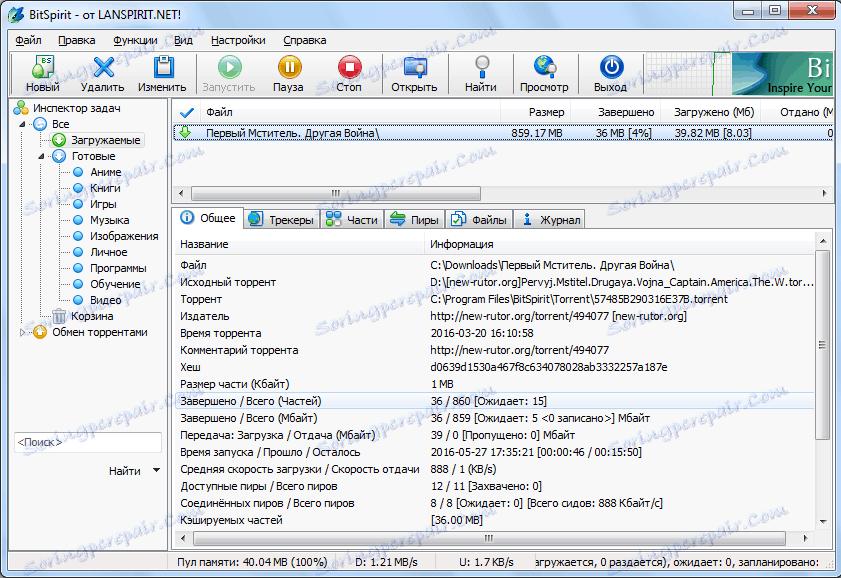Click the Готовые folder icon in tree

(59, 156)
